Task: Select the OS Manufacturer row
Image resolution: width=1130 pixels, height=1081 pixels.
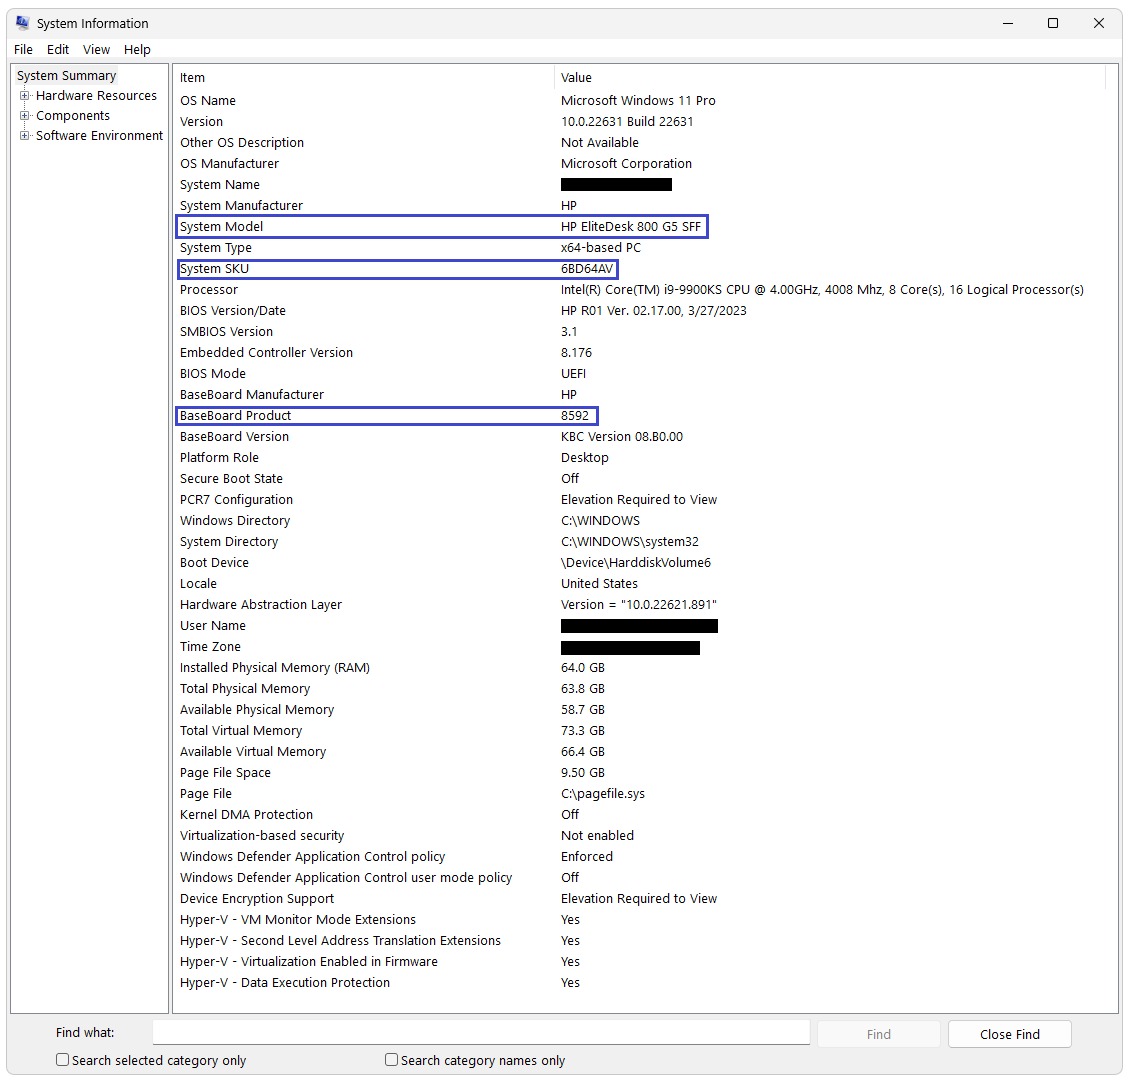Action: pyautogui.click(x=639, y=164)
